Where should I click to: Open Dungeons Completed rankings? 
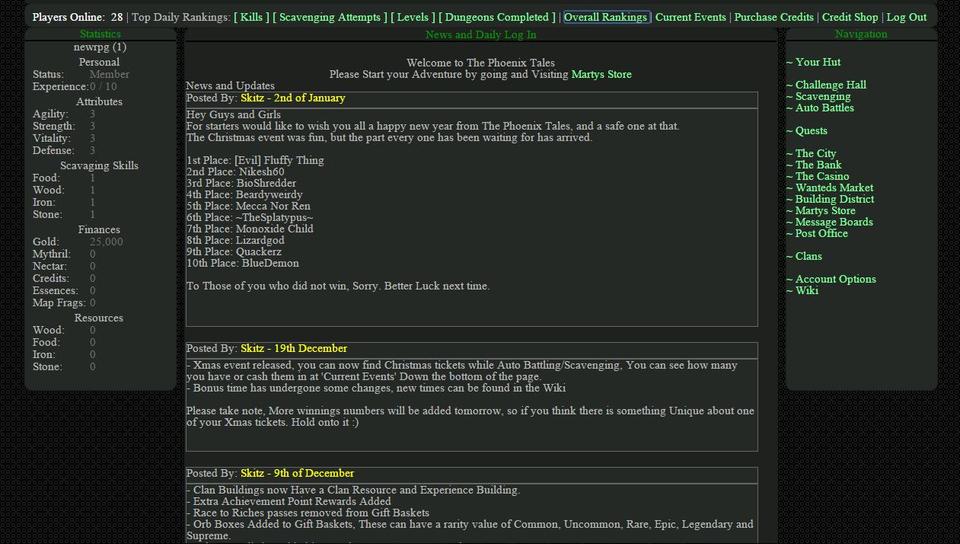(497, 17)
